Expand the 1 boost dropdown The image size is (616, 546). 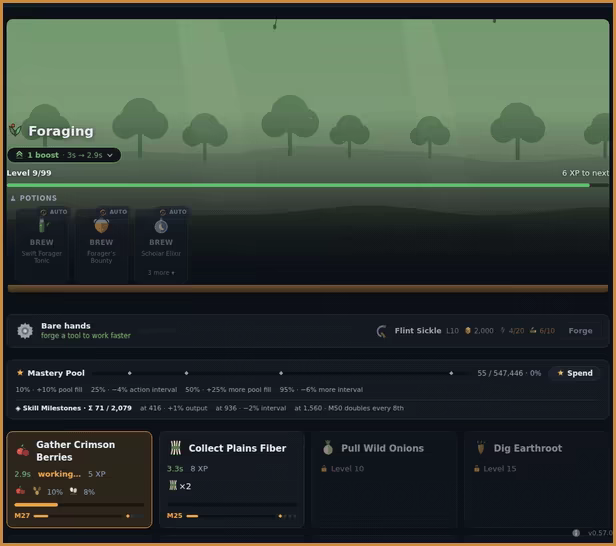64,155
